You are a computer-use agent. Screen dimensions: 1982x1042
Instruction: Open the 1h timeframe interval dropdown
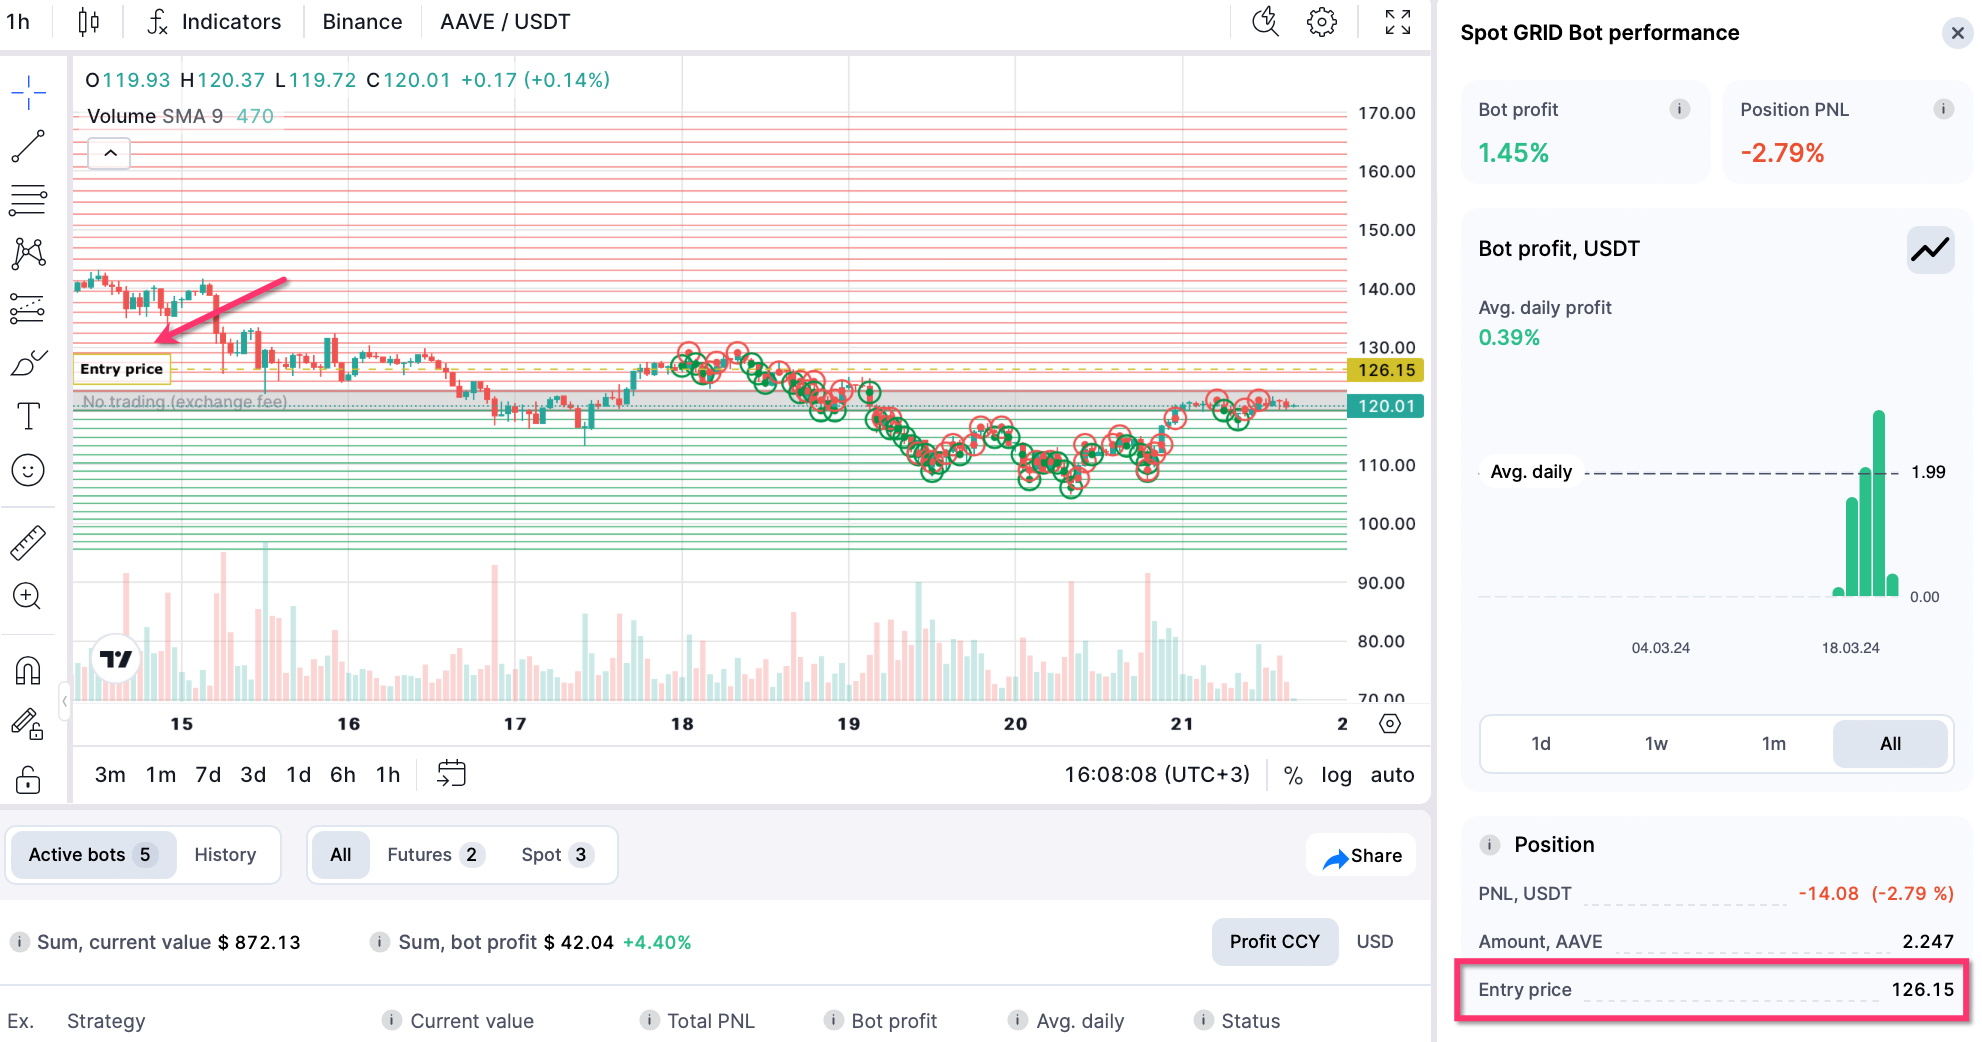pyautogui.click(x=18, y=22)
